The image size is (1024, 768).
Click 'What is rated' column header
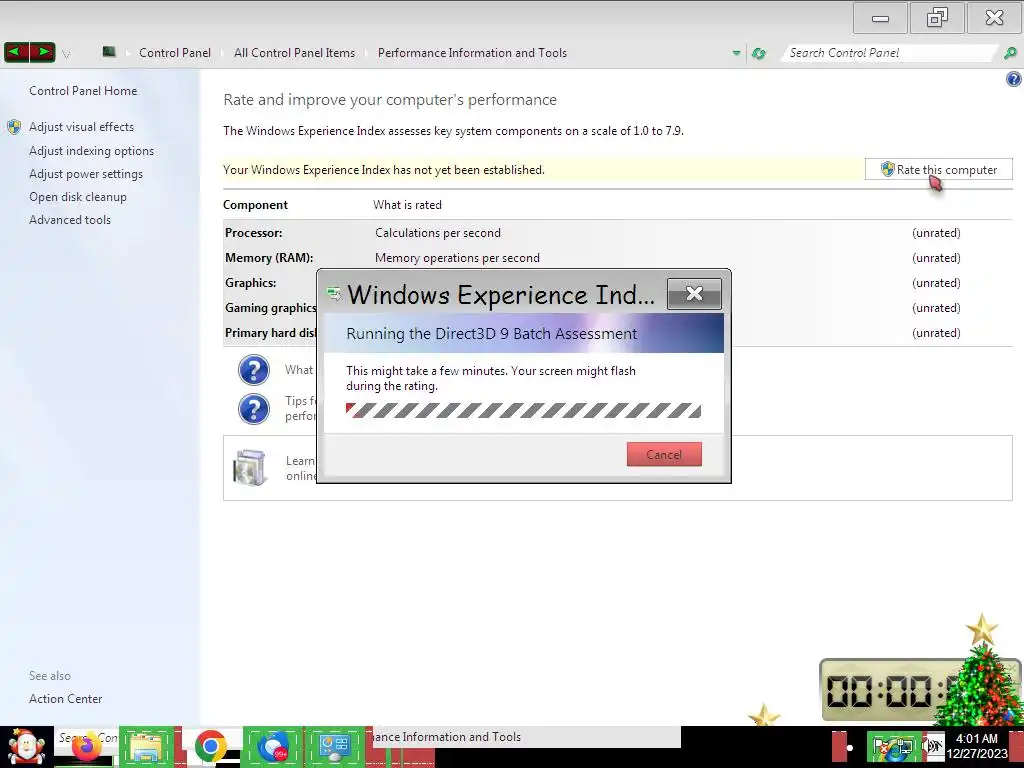pyautogui.click(x=407, y=205)
